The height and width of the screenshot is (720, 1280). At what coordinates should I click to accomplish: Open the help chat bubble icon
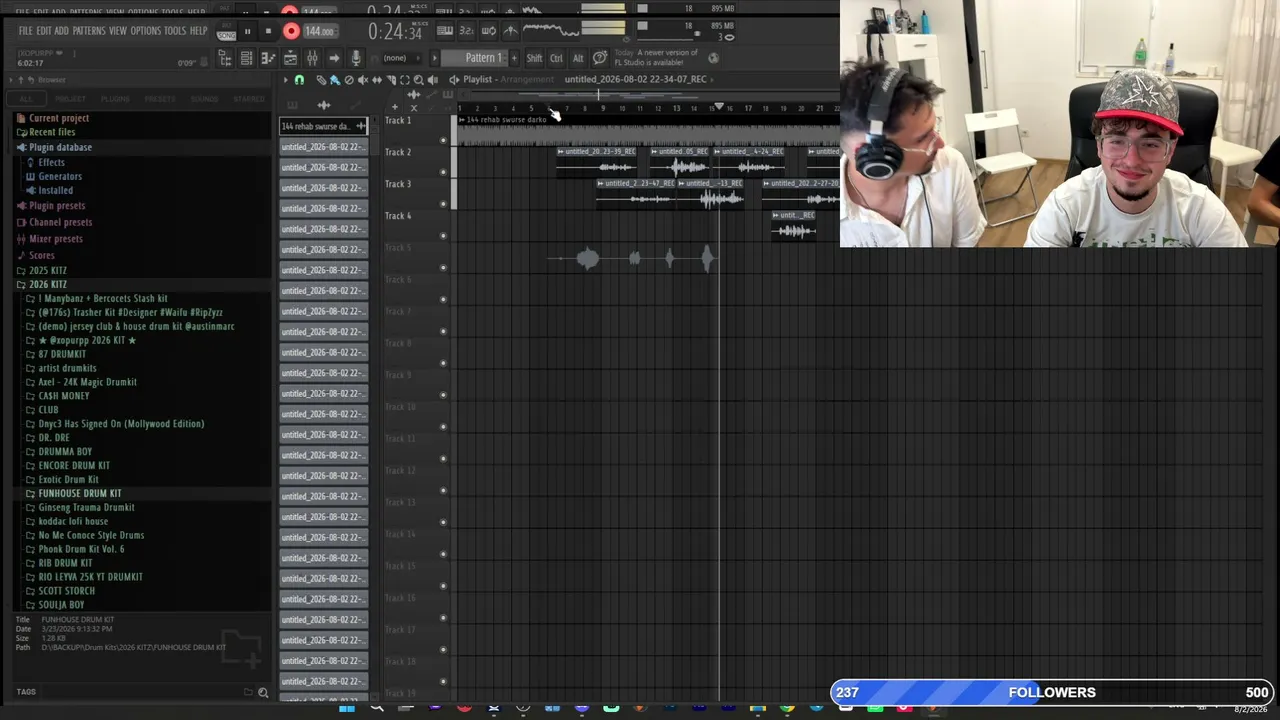600,58
